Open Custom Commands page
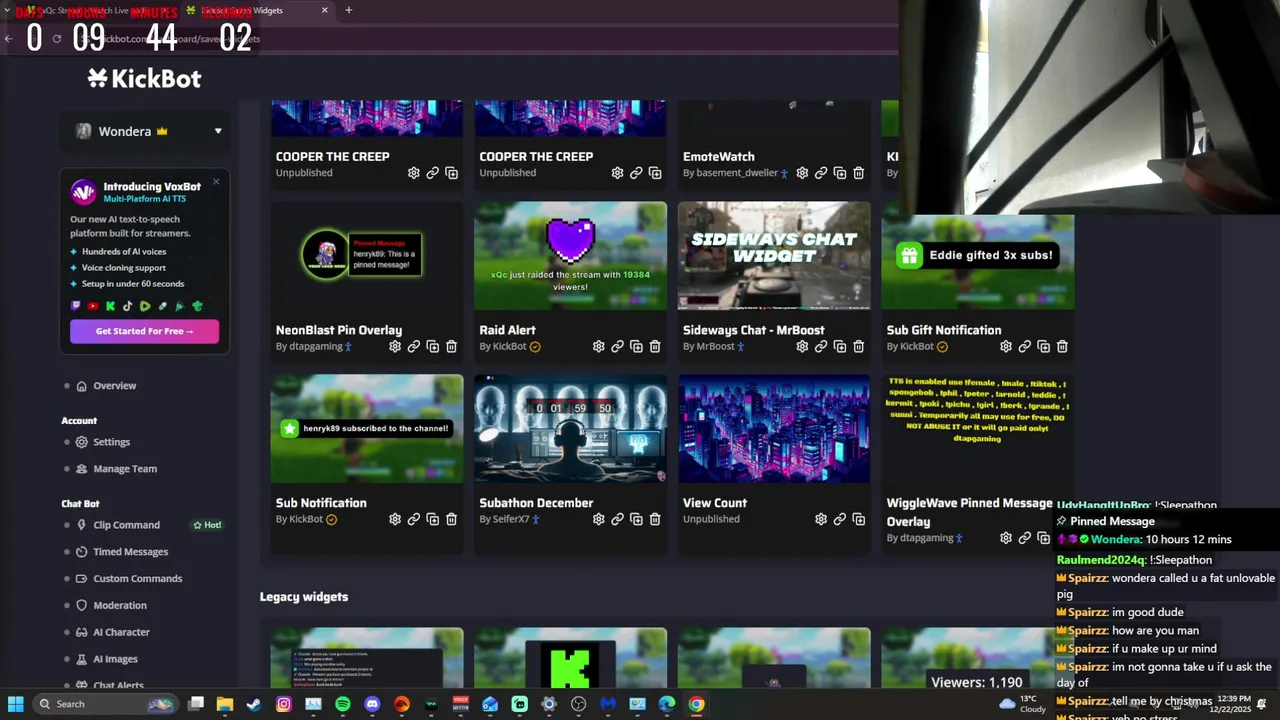Screen dimensions: 1280x720 [x=137, y=579]
